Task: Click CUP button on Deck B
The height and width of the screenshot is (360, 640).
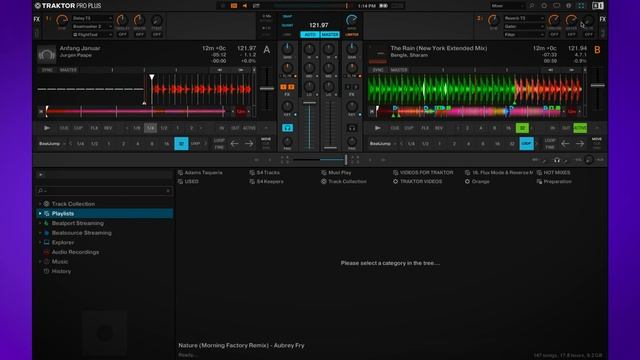Action: click(409, 128)
